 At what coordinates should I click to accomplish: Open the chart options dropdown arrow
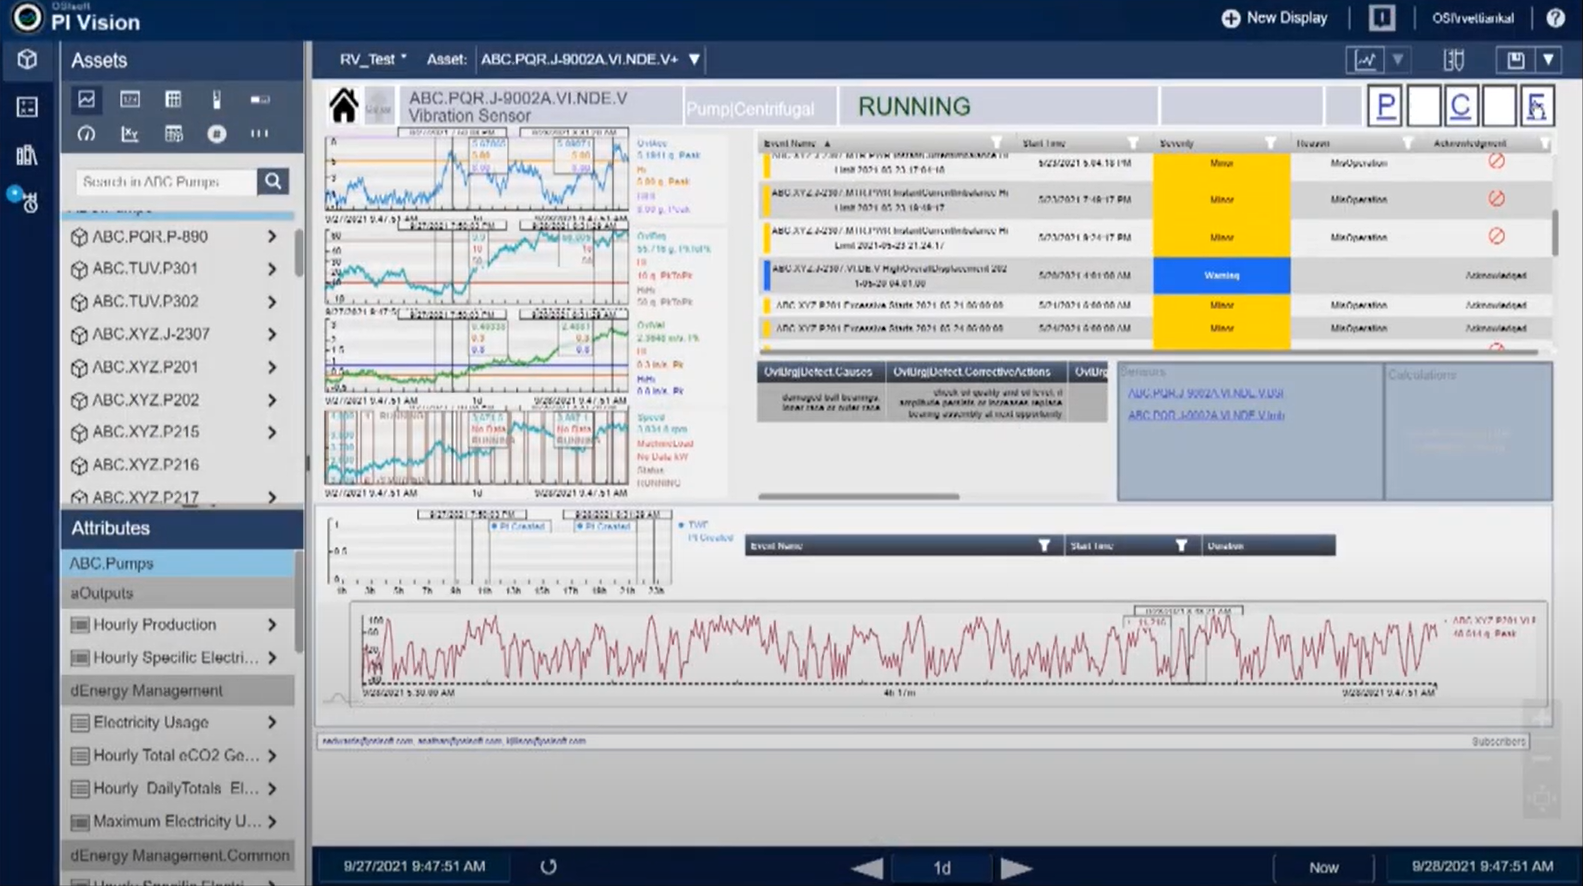(1398, 60)
